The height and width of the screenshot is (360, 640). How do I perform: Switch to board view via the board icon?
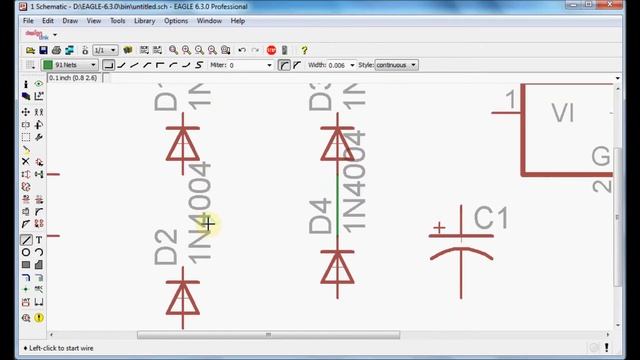coord(69,50)
